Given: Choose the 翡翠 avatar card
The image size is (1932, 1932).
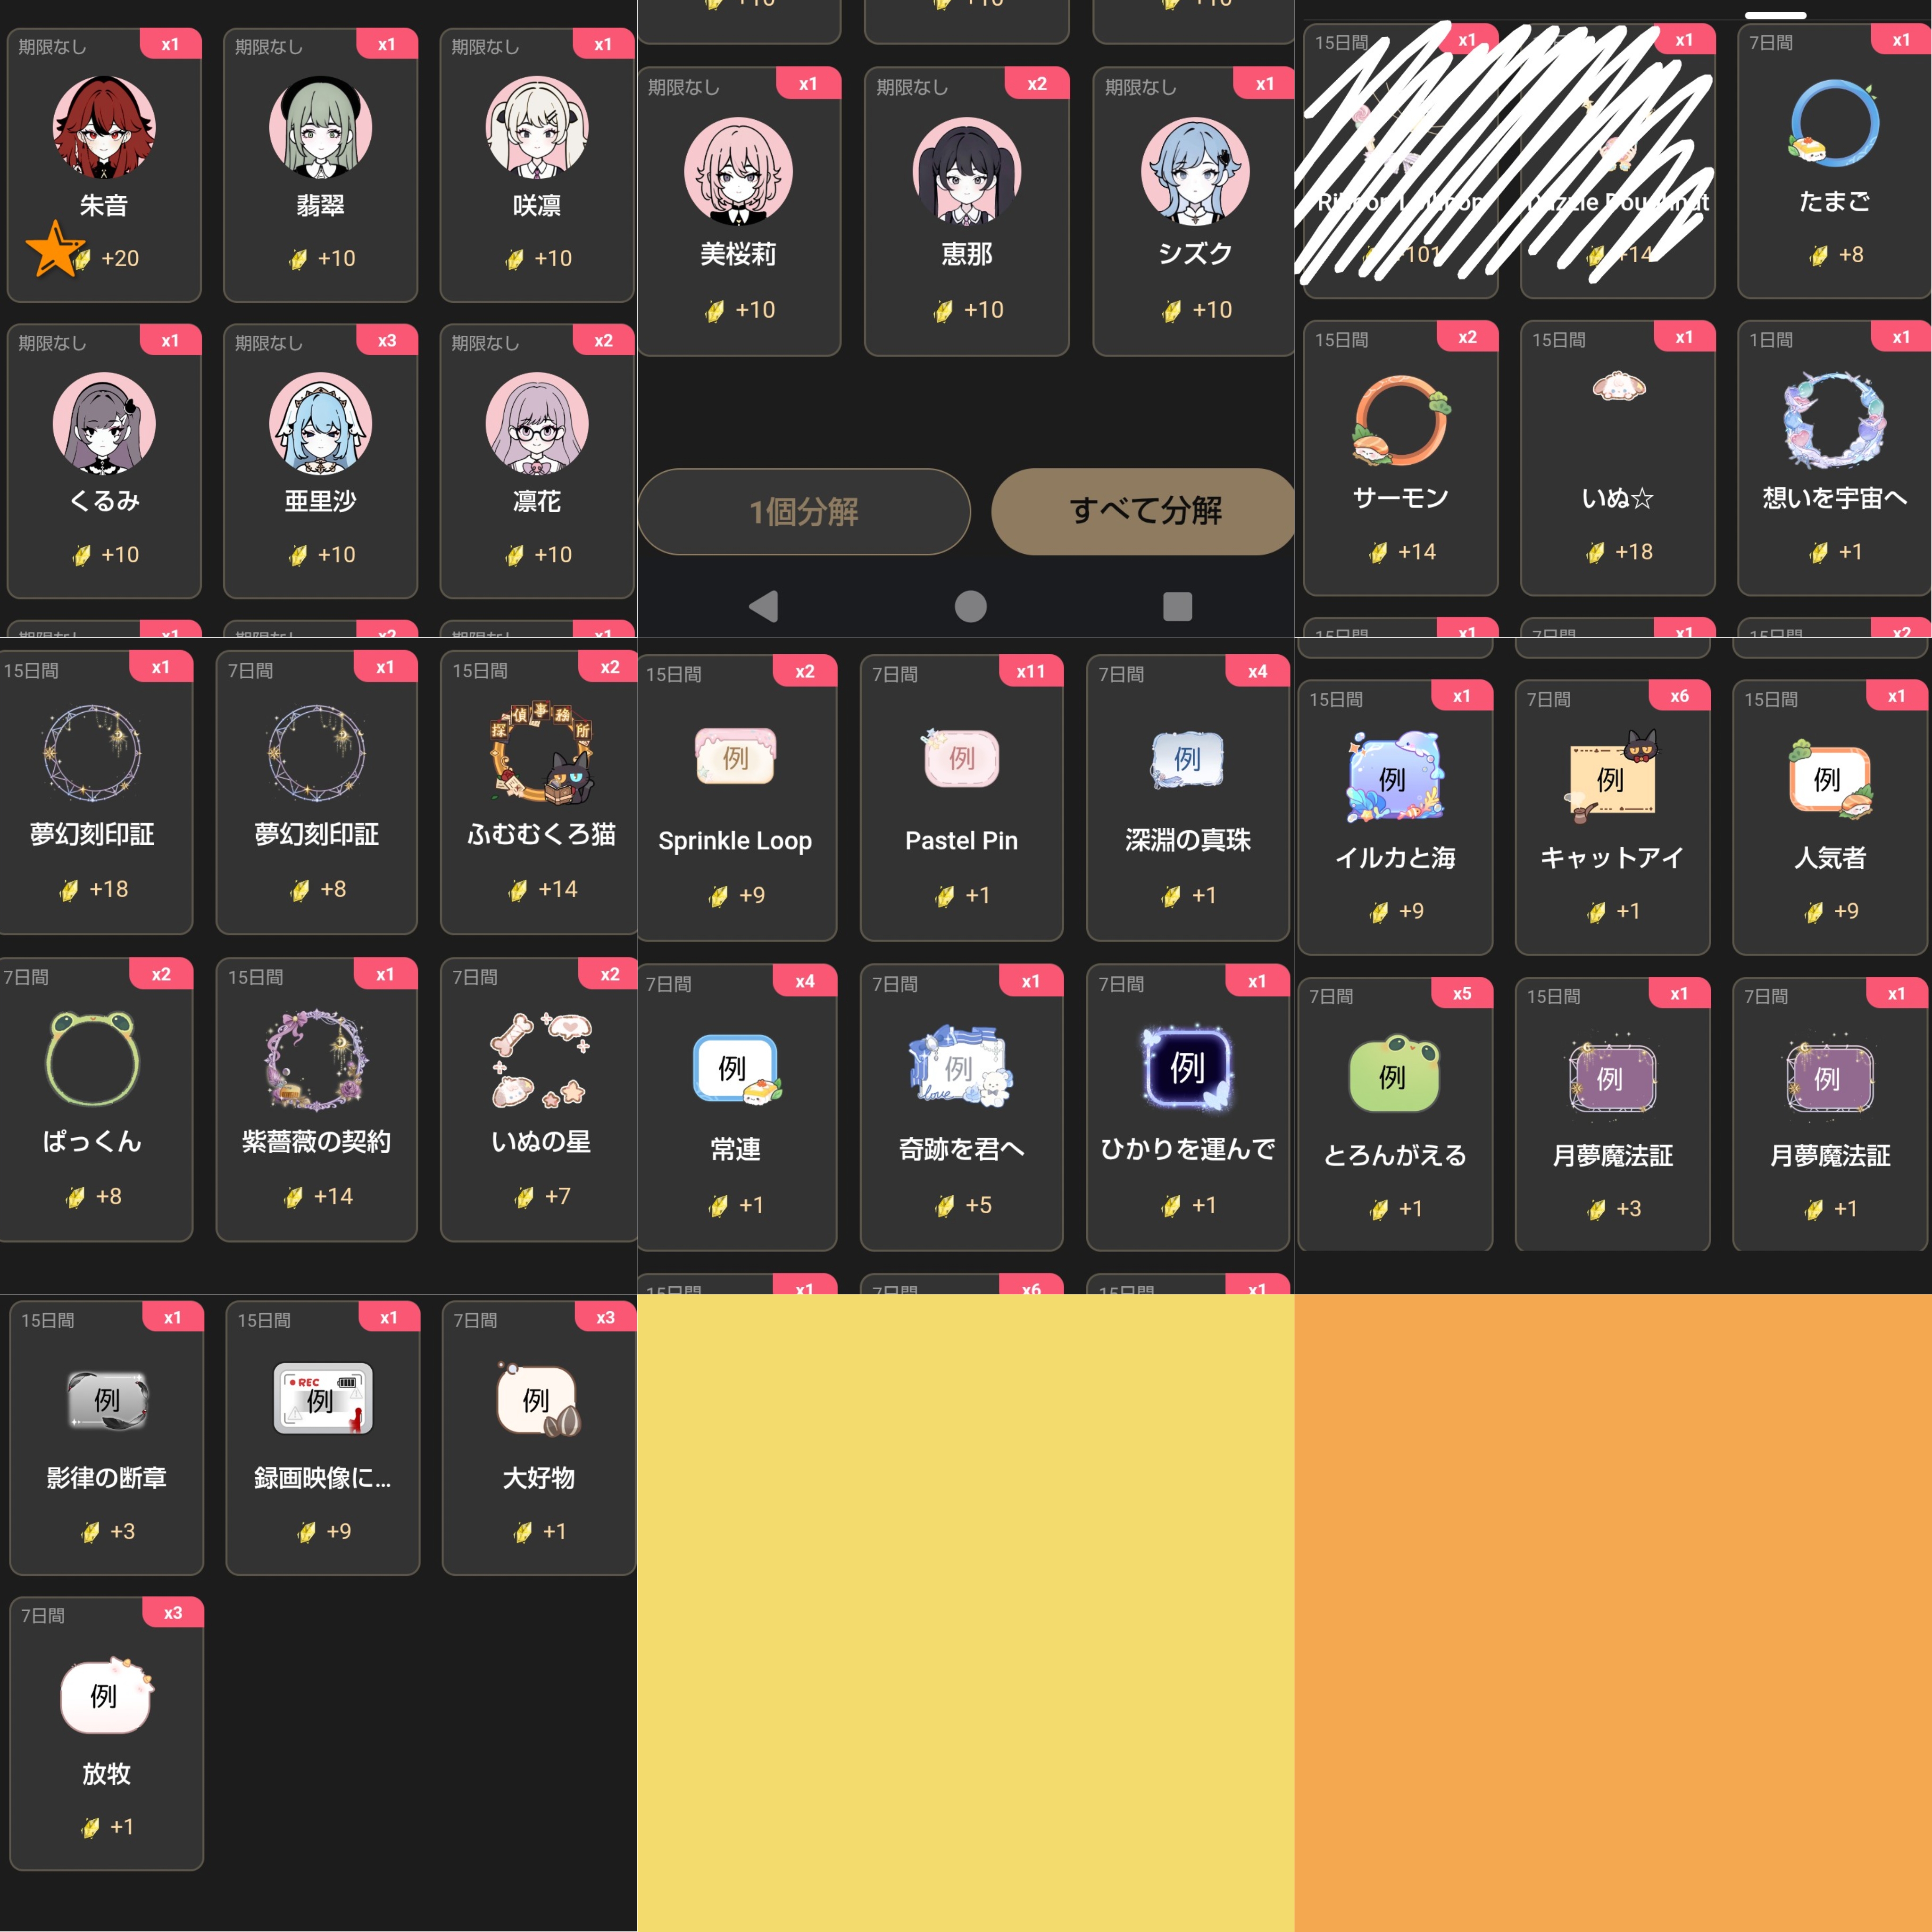Looking at the screenshot, I should tap(320, 165).
